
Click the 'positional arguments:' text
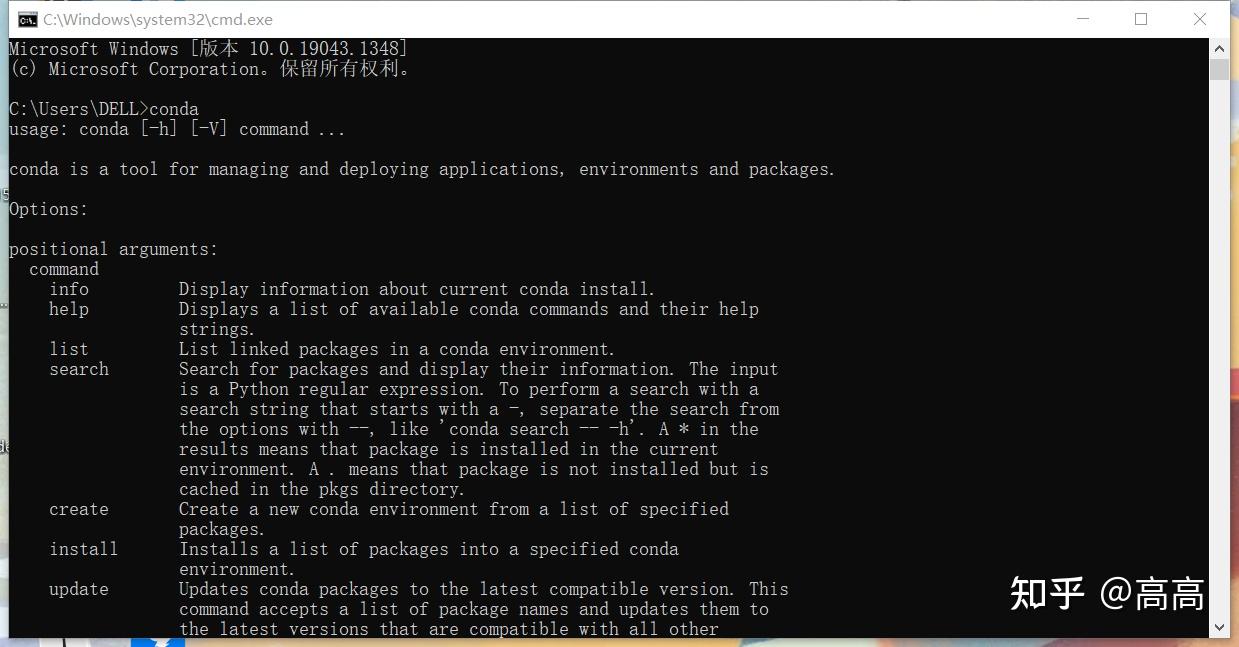tap(113, 249)
